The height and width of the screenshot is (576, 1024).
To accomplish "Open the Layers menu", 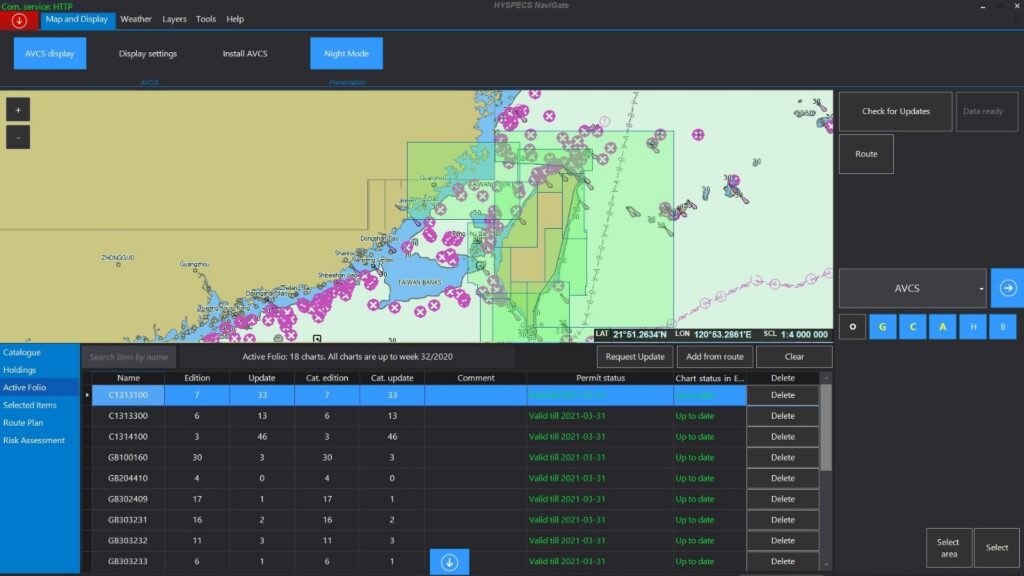I will pos(174,20).
